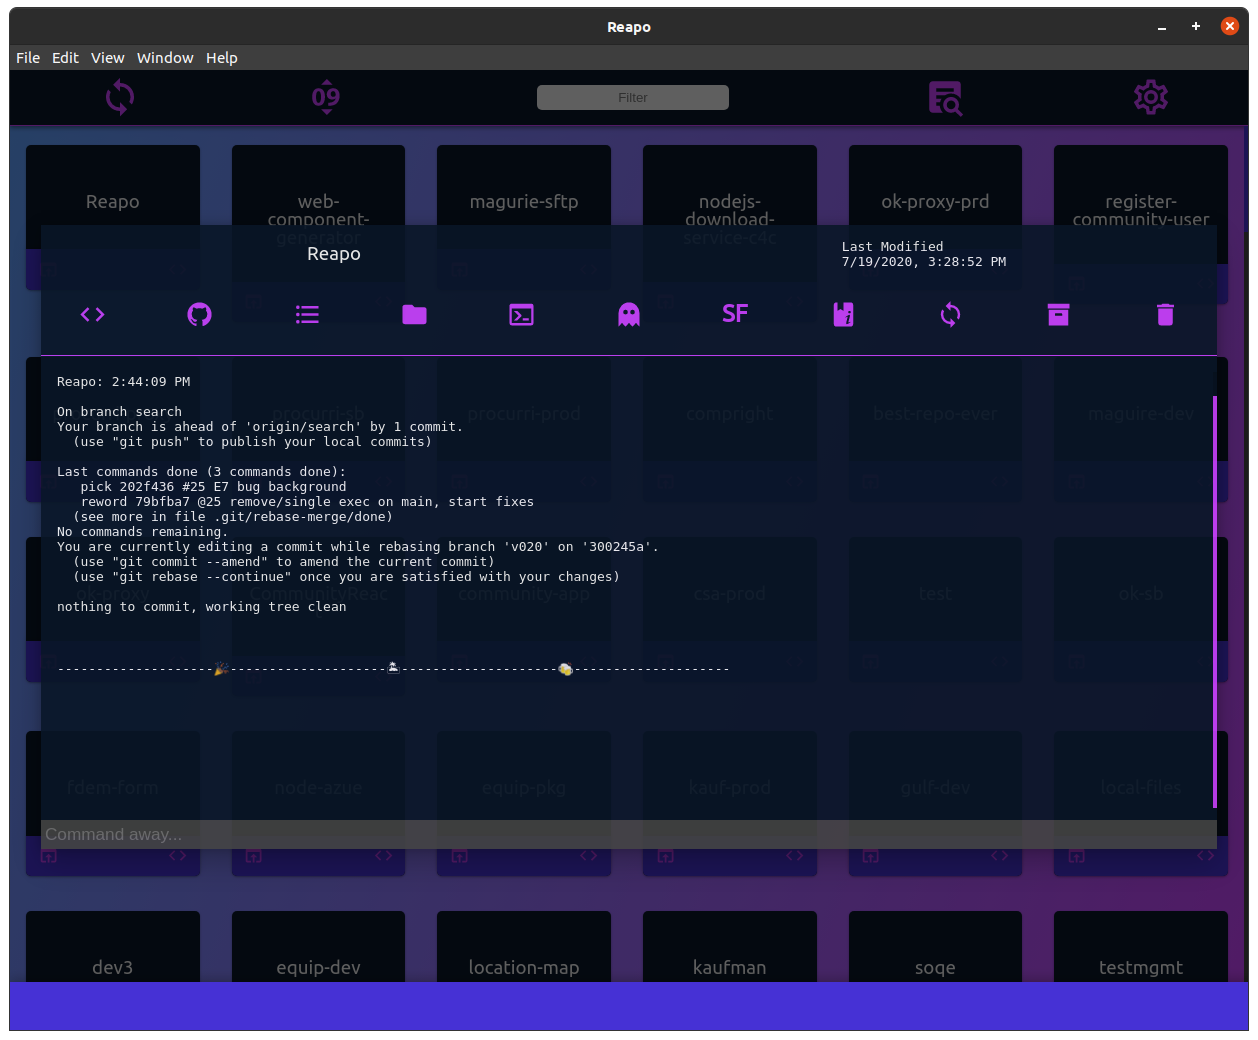Click the list icon in Reapo panel
Viewport: 1258px width, 1040px height.
(307, 315)
